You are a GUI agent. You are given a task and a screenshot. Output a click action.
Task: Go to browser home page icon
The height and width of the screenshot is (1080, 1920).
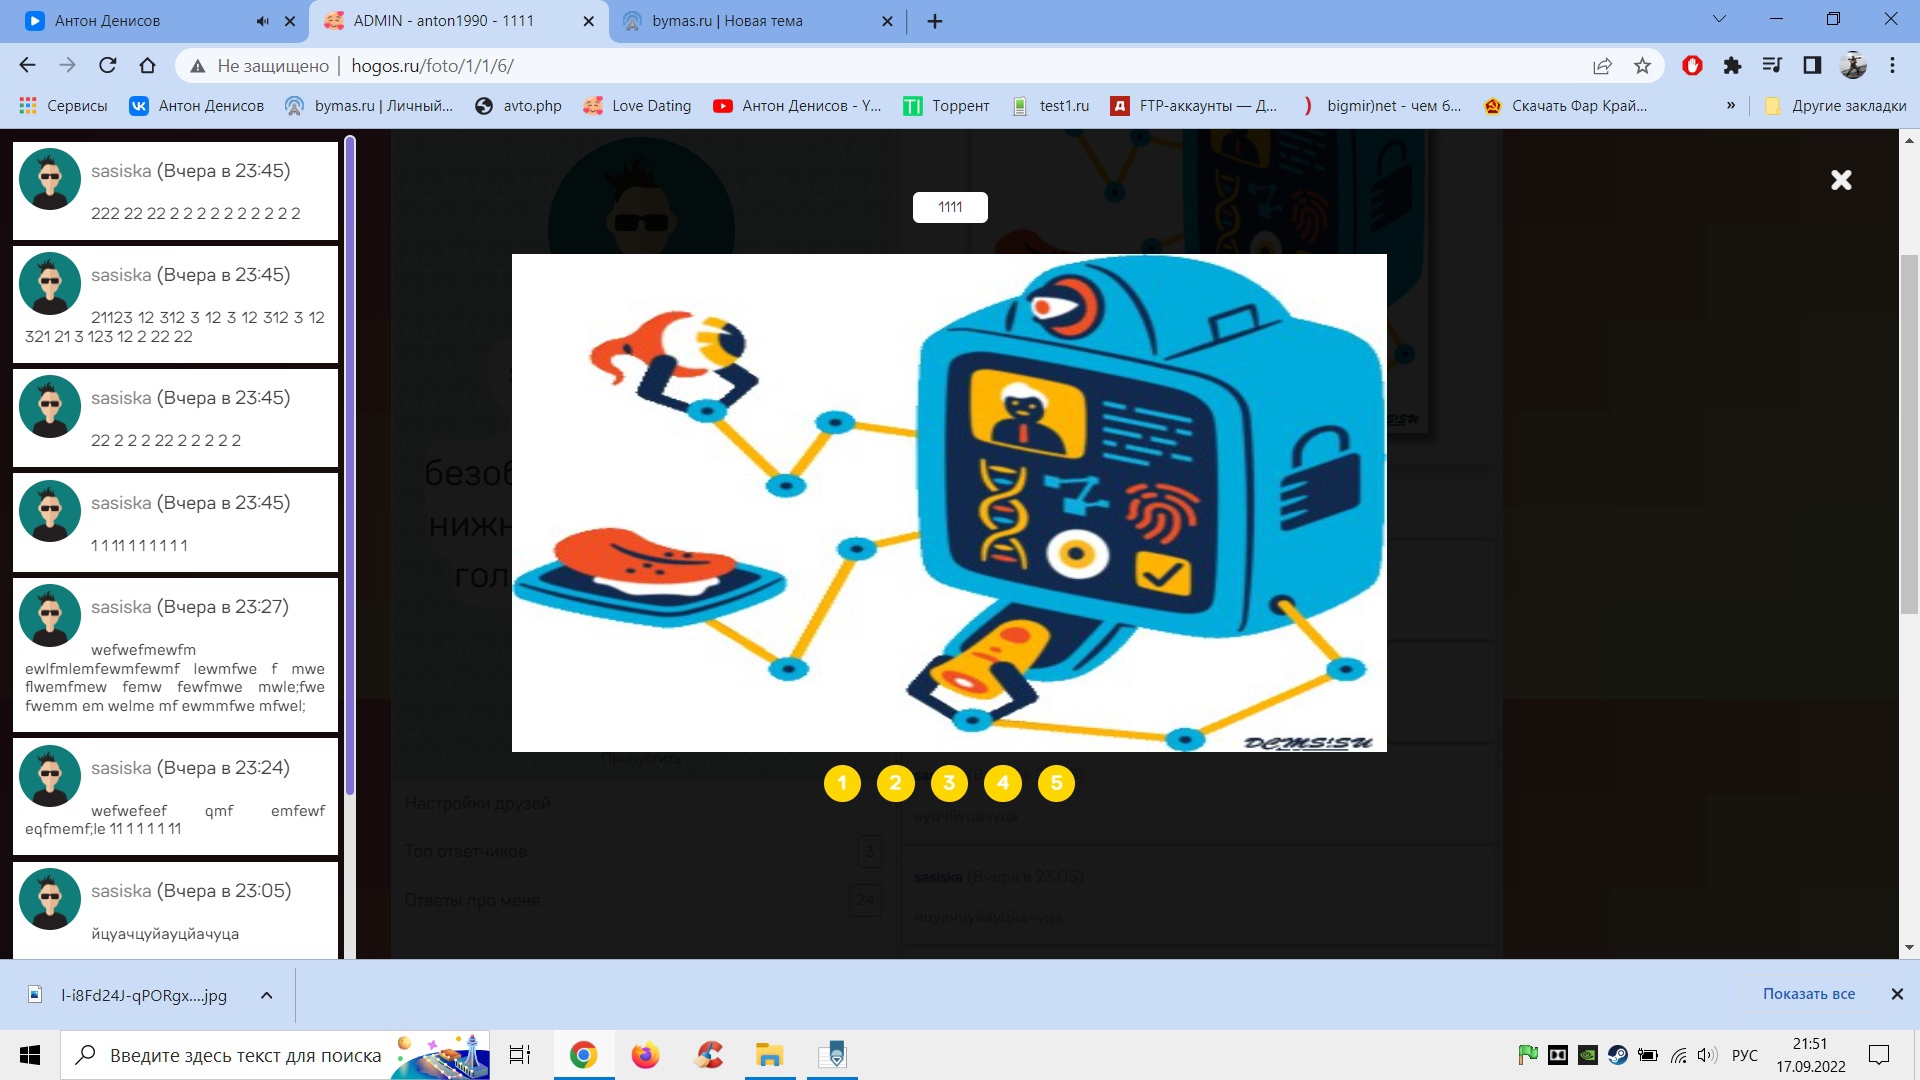click(x=147, y=66)
